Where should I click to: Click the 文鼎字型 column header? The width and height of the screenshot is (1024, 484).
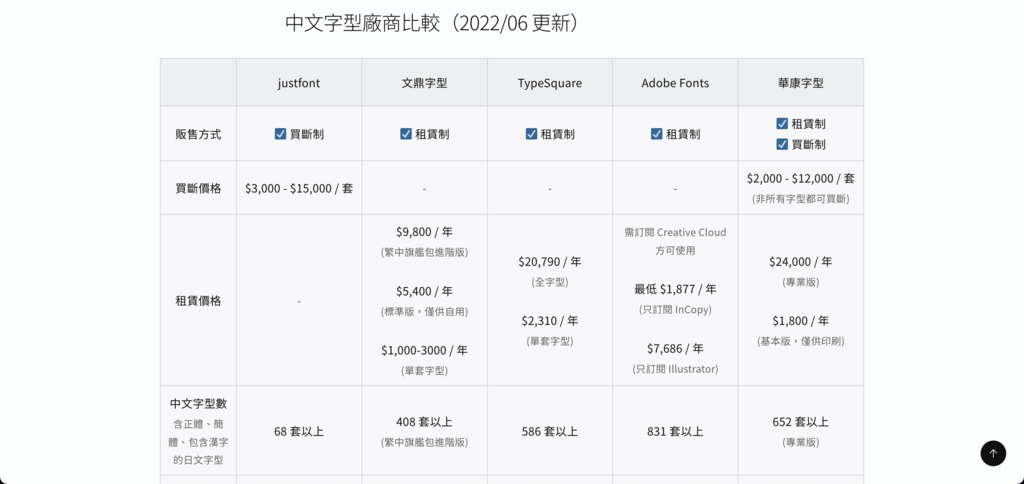point(424,83)
